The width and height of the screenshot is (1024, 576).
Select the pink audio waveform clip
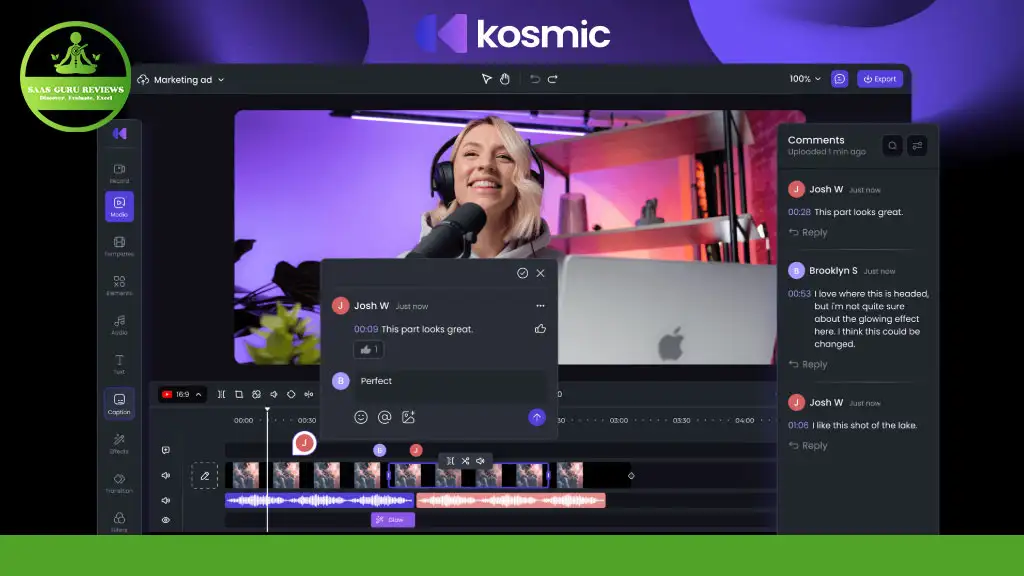point(511,501)
